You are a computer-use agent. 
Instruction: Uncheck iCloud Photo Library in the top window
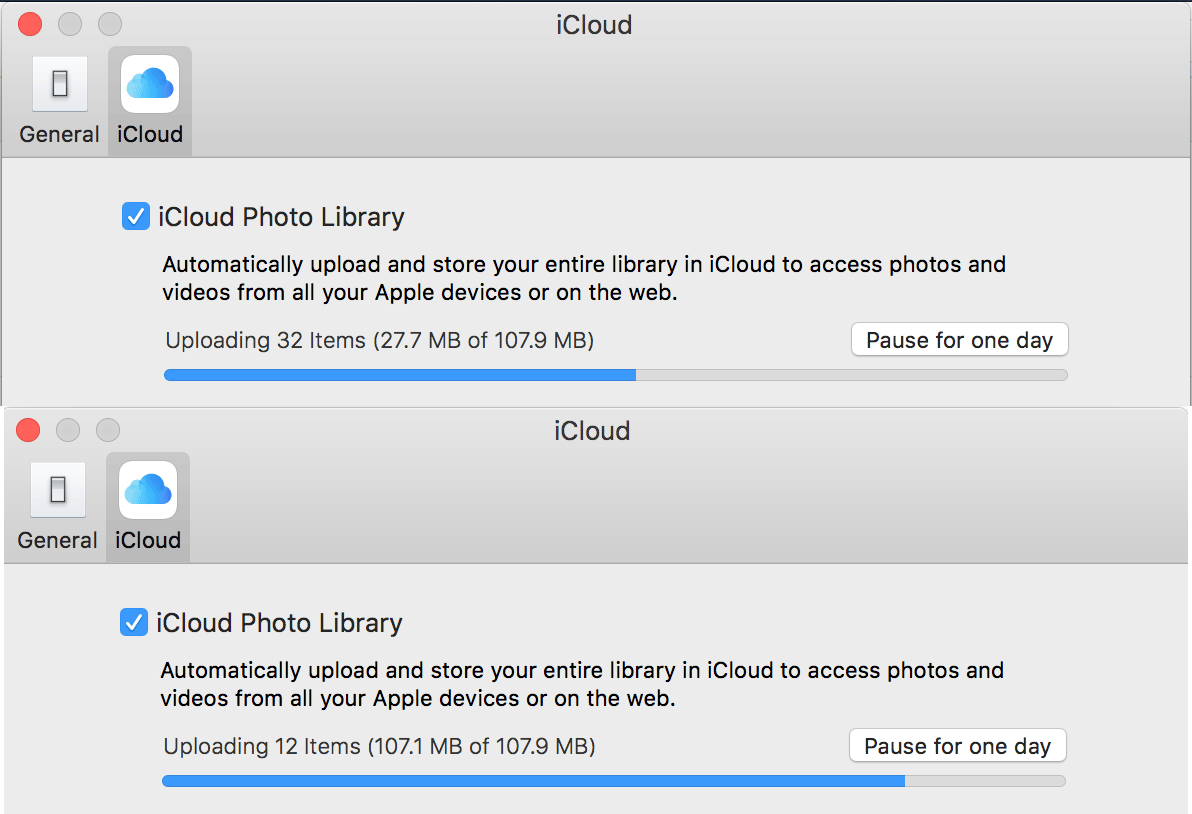pyautogui.click(x=136, y=216)
